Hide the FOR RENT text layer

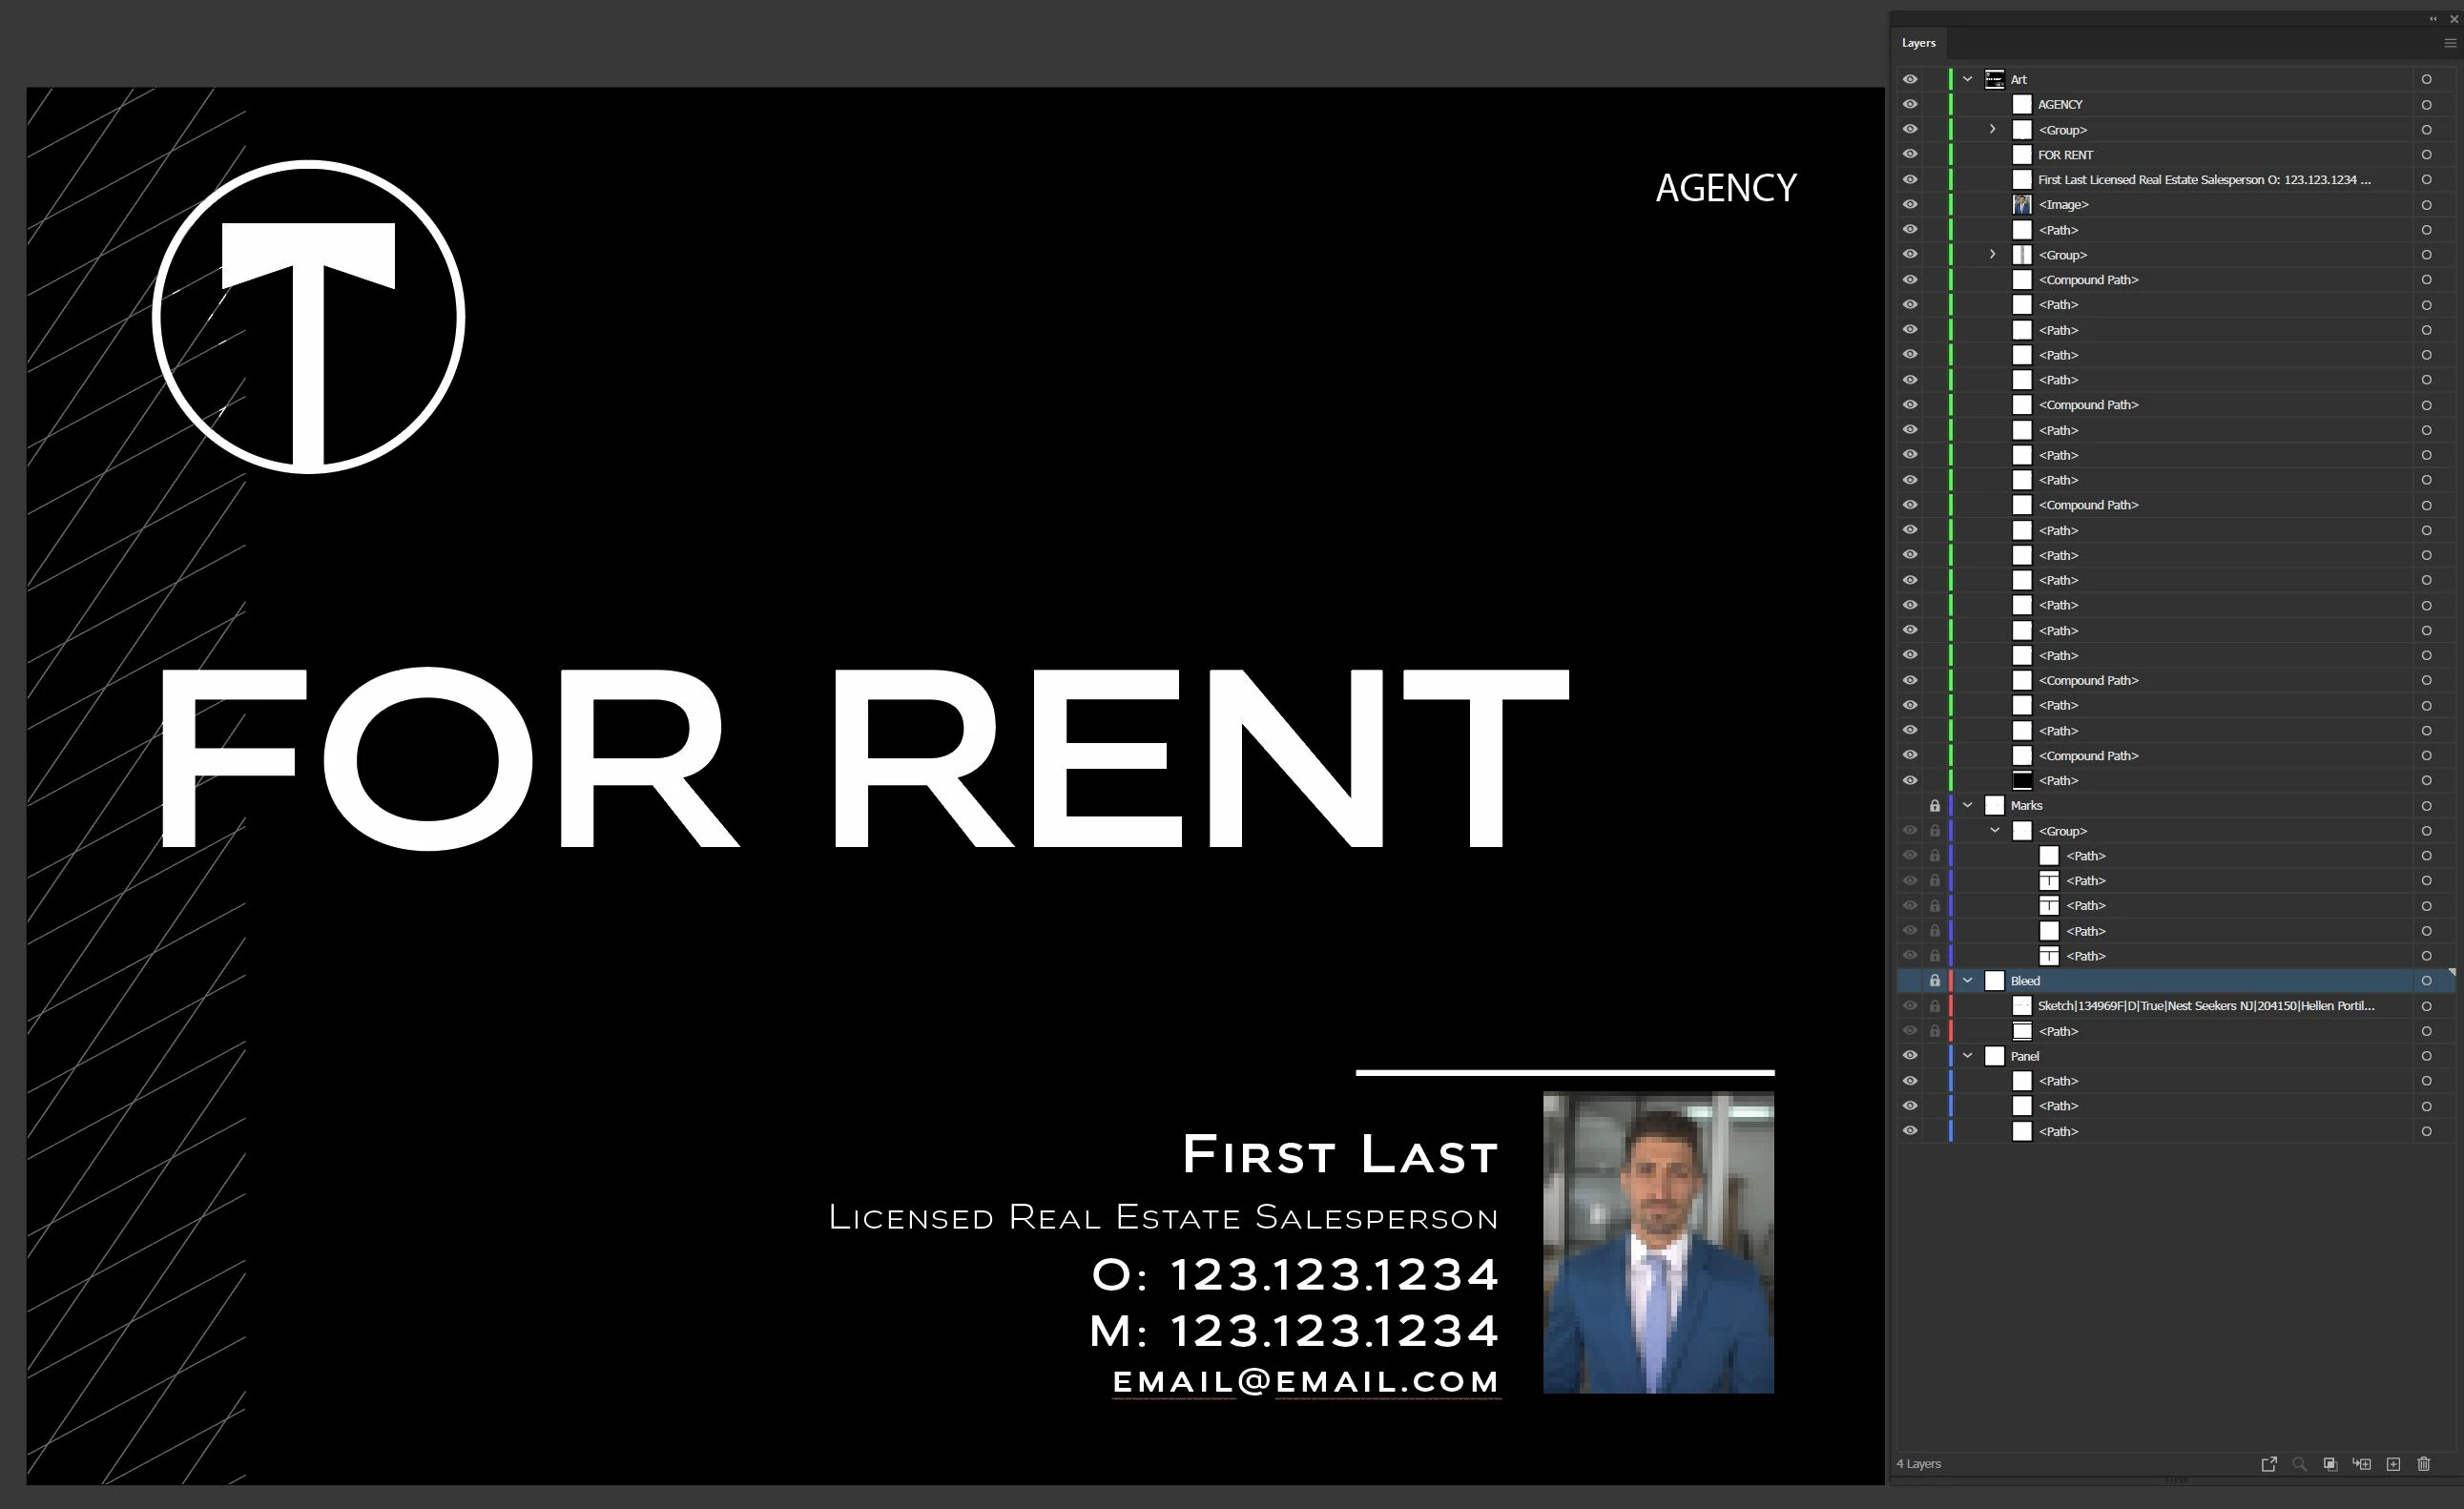[1909, 154]
